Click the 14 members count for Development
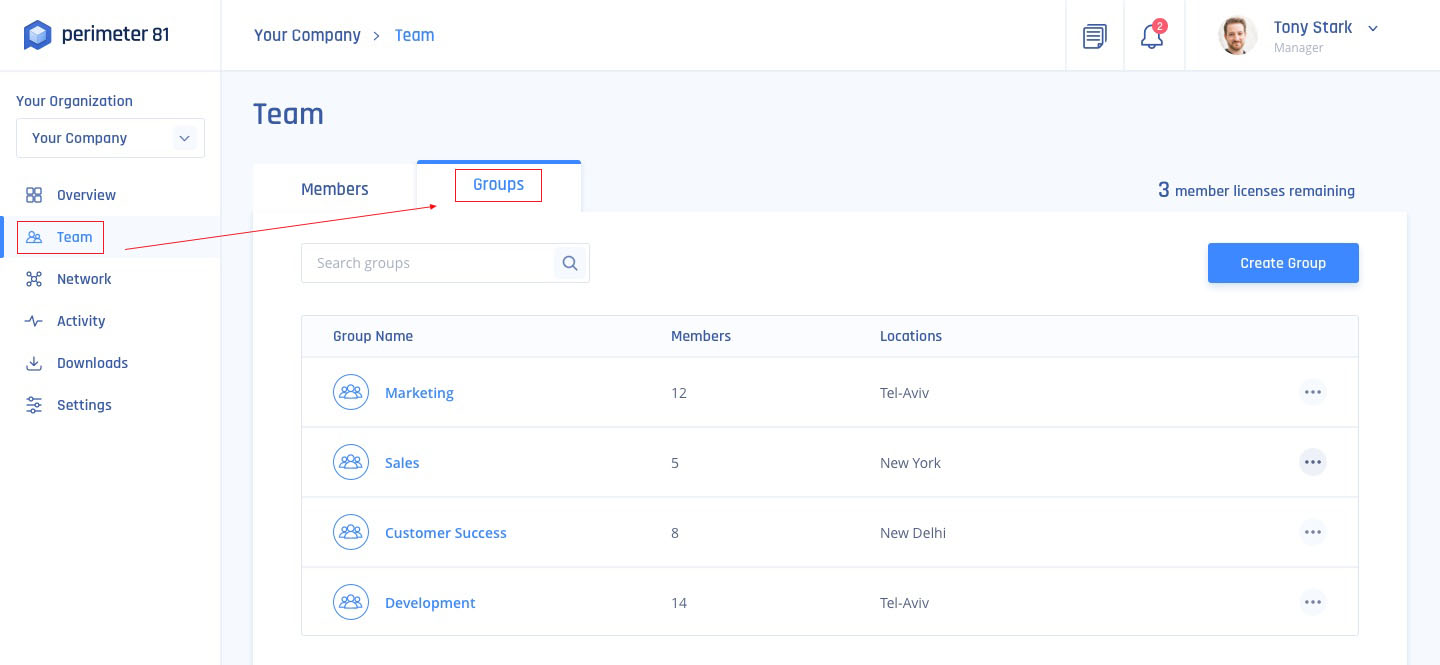This screenshot has width=1440, height=665. click(679, 603)
